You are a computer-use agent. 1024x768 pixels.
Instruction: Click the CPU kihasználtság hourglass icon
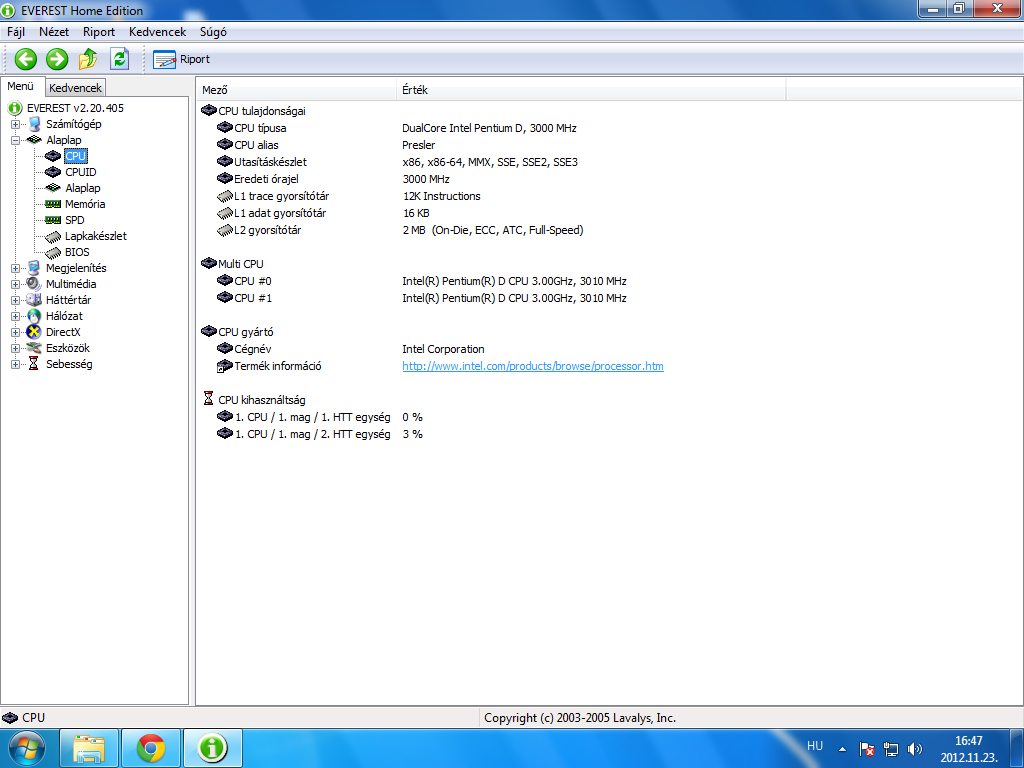pyautogui.click(x=208, y=398)
